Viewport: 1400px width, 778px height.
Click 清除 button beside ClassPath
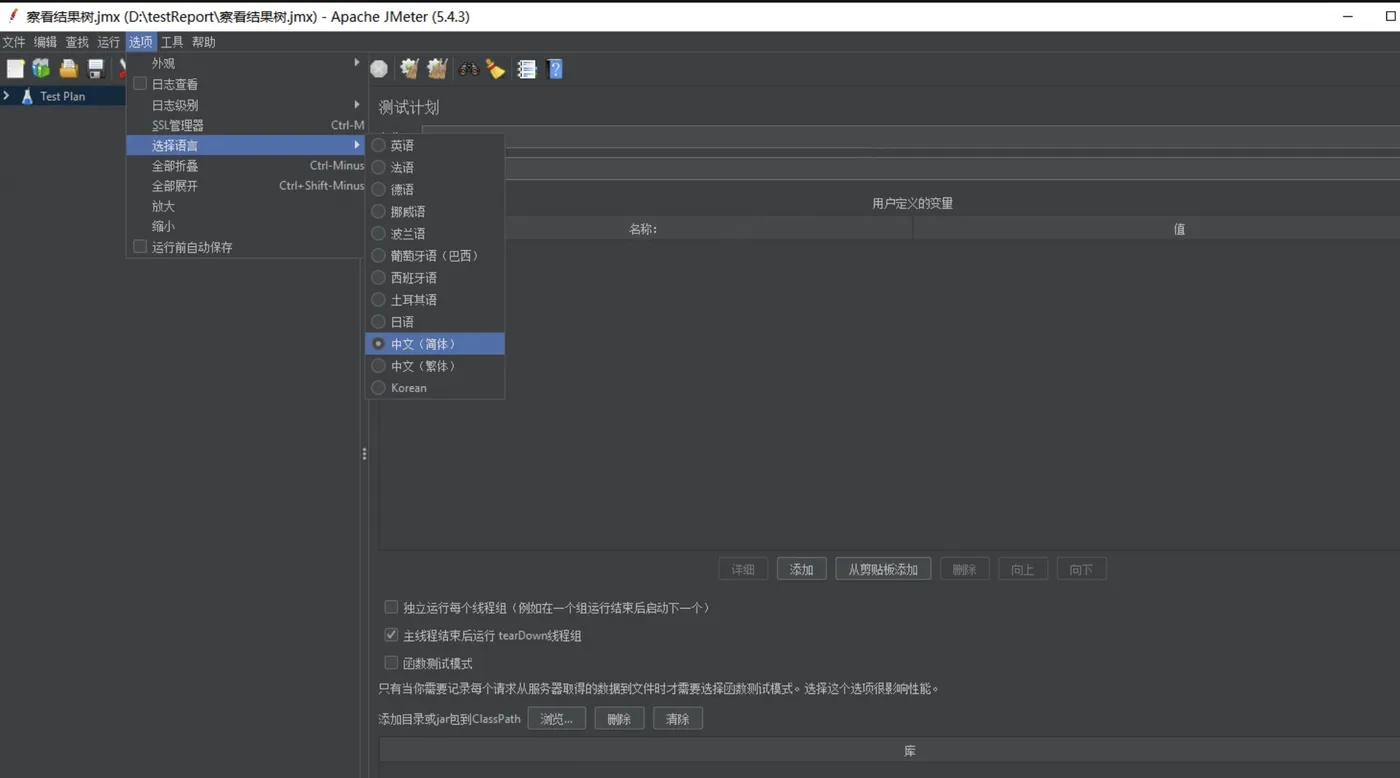pos(678,719)
